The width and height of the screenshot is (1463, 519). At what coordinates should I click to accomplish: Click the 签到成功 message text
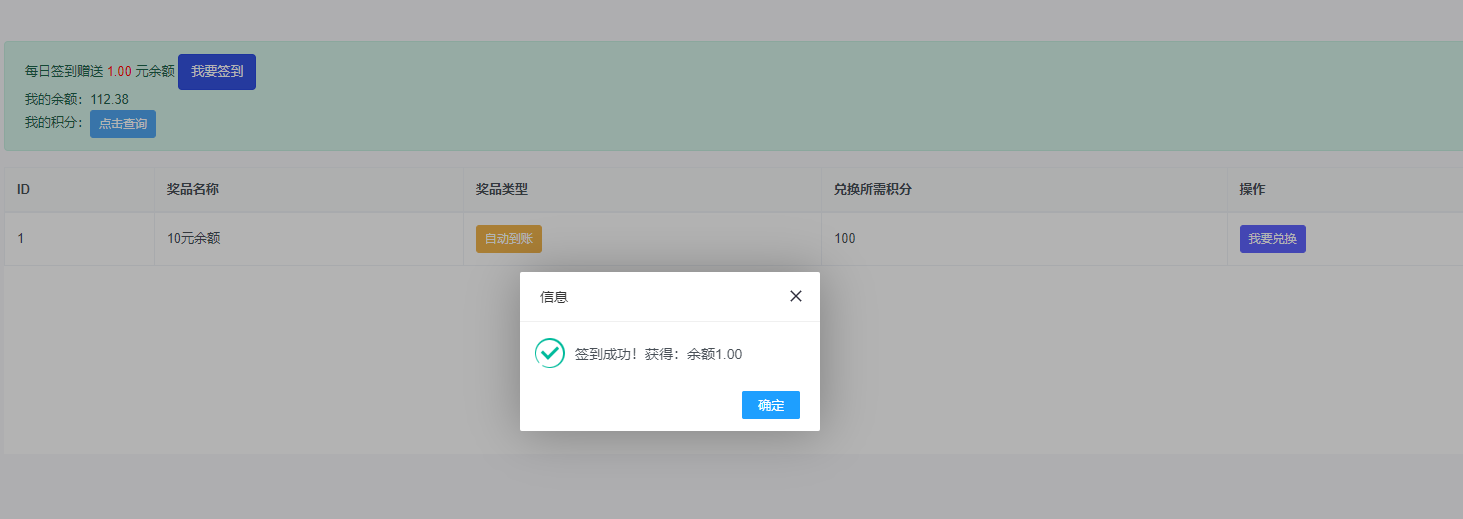point(658,354)
